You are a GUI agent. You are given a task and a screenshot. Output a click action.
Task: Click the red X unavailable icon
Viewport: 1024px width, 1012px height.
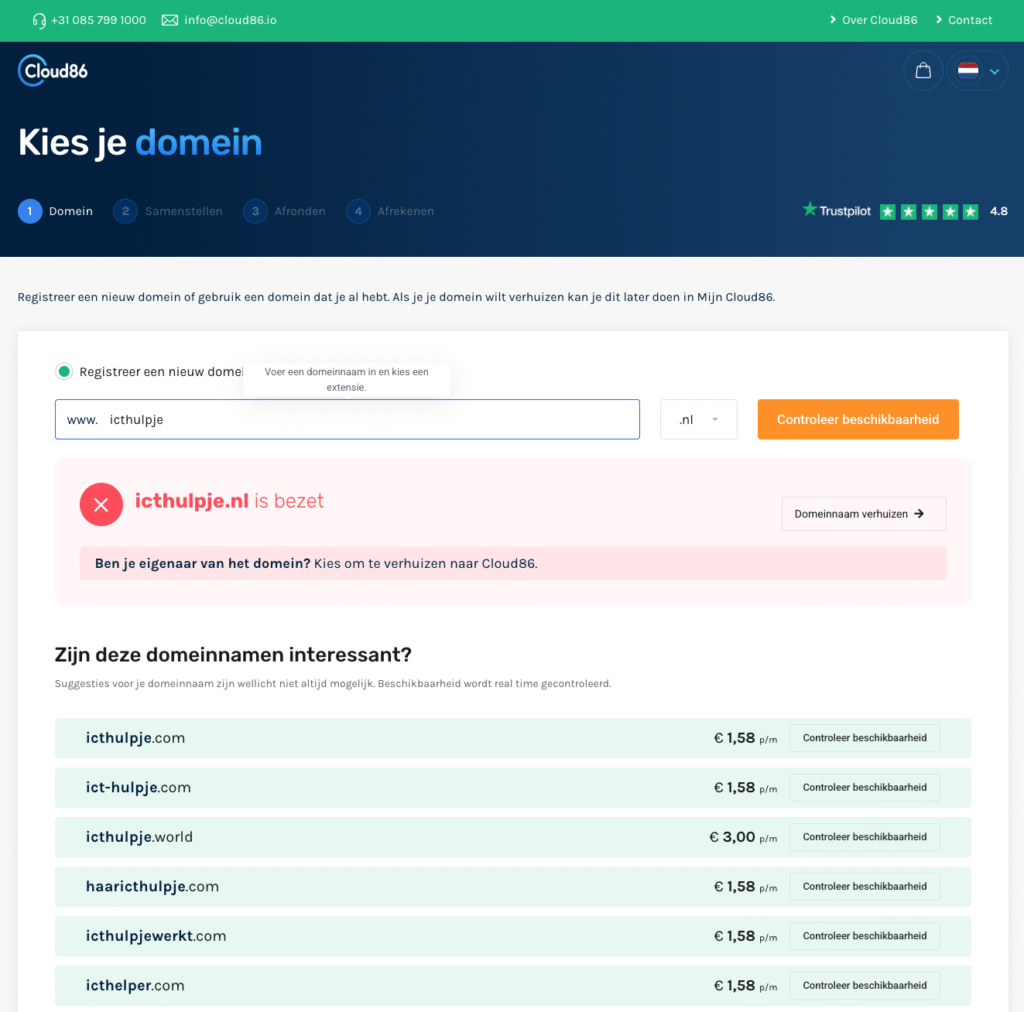(101, 504)
